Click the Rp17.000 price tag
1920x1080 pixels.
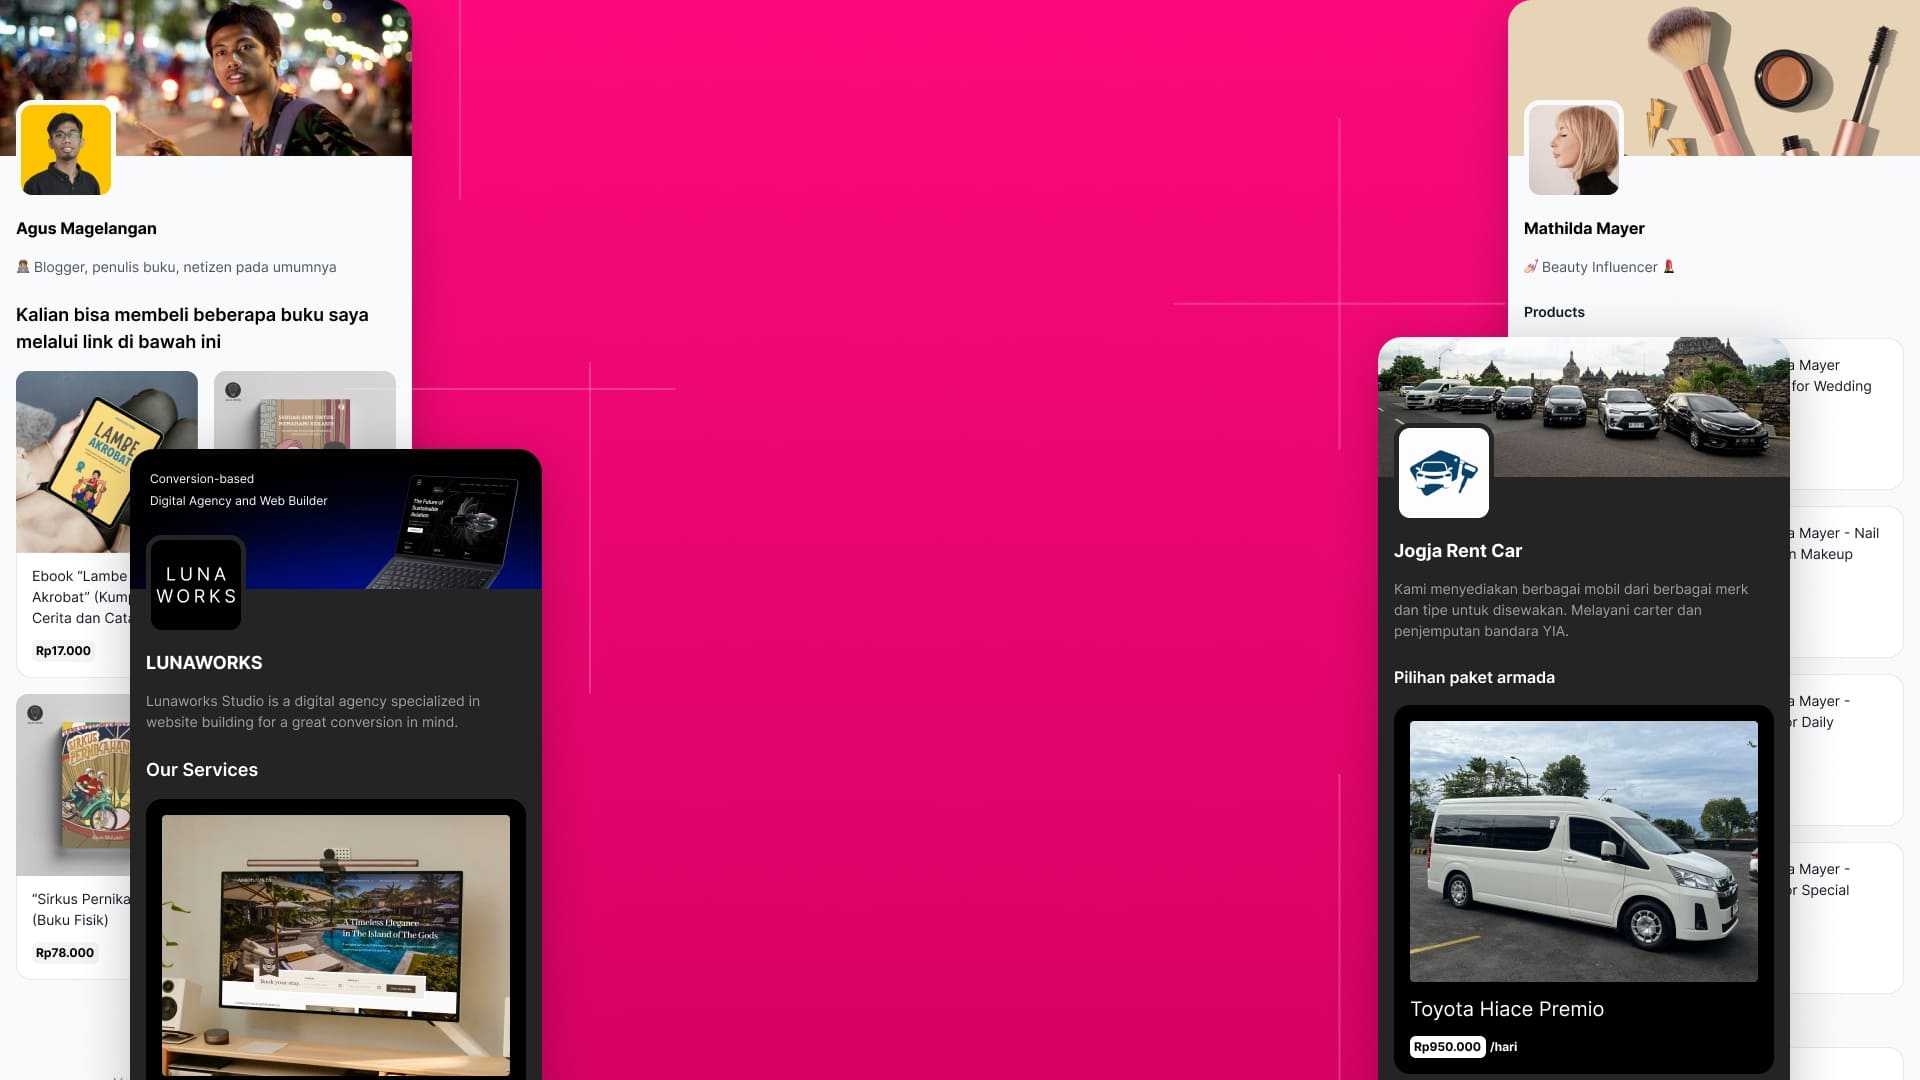click(x=63, y=651)
